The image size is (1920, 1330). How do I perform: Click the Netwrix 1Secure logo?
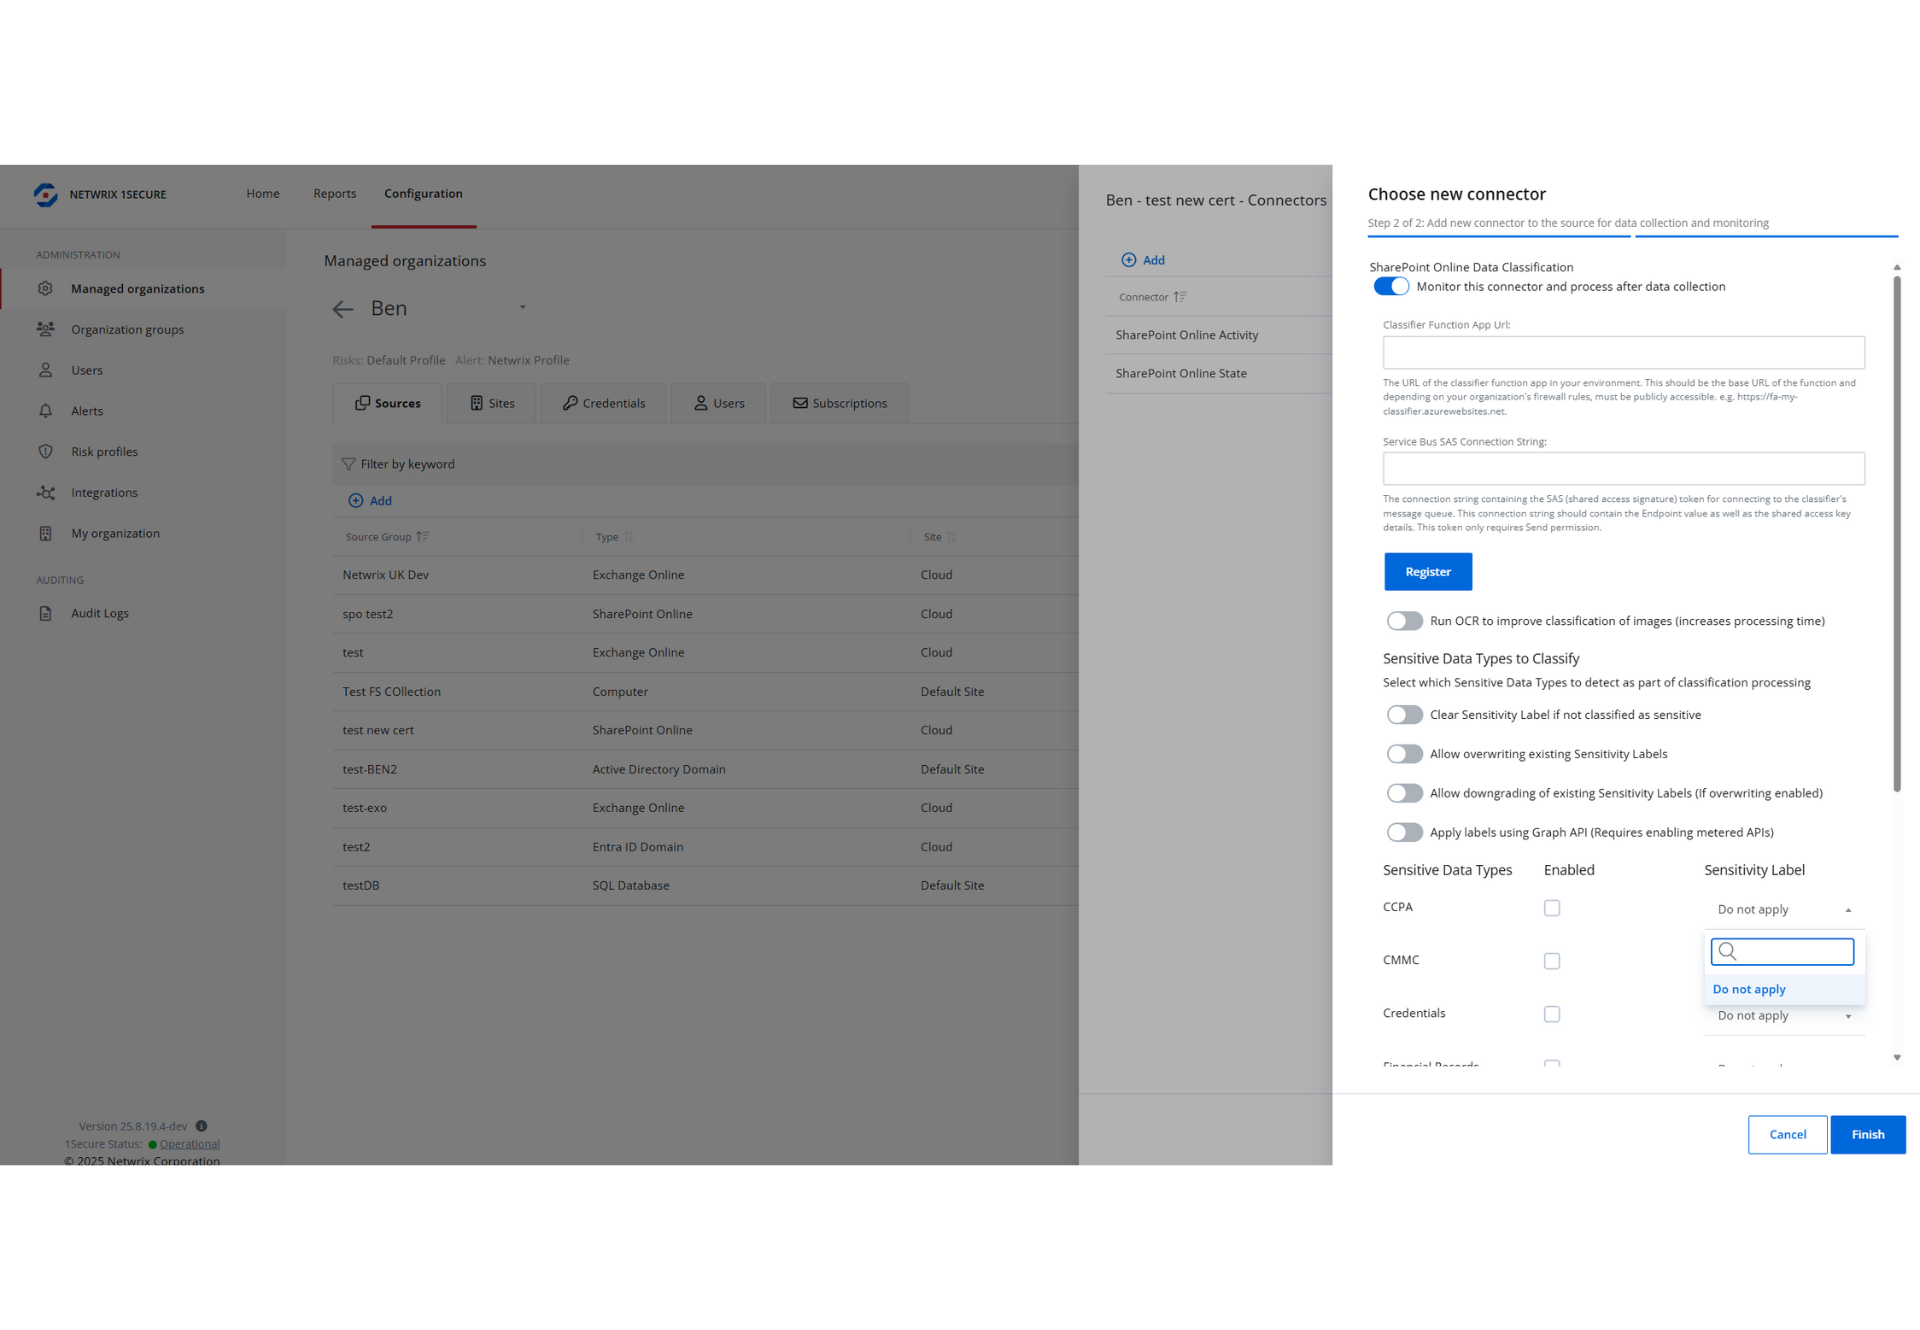click(x=45, y=194)
